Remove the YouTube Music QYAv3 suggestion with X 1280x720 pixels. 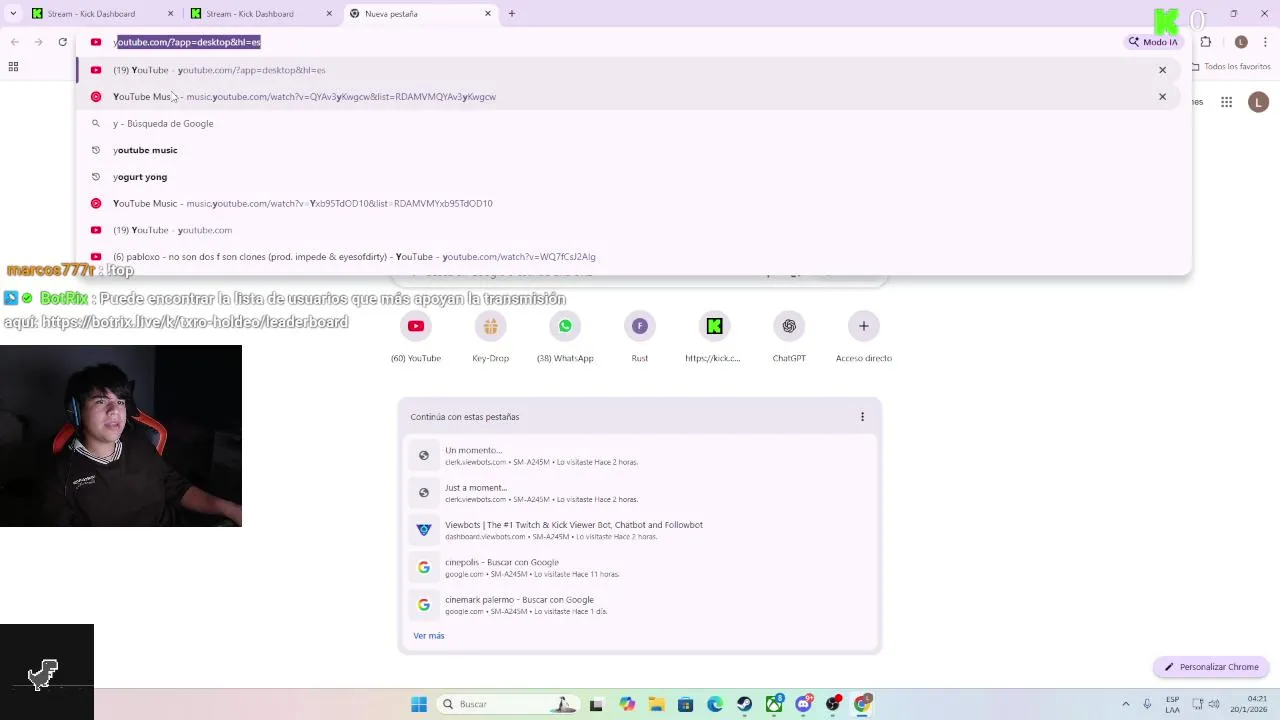[x=1162, y=97]
